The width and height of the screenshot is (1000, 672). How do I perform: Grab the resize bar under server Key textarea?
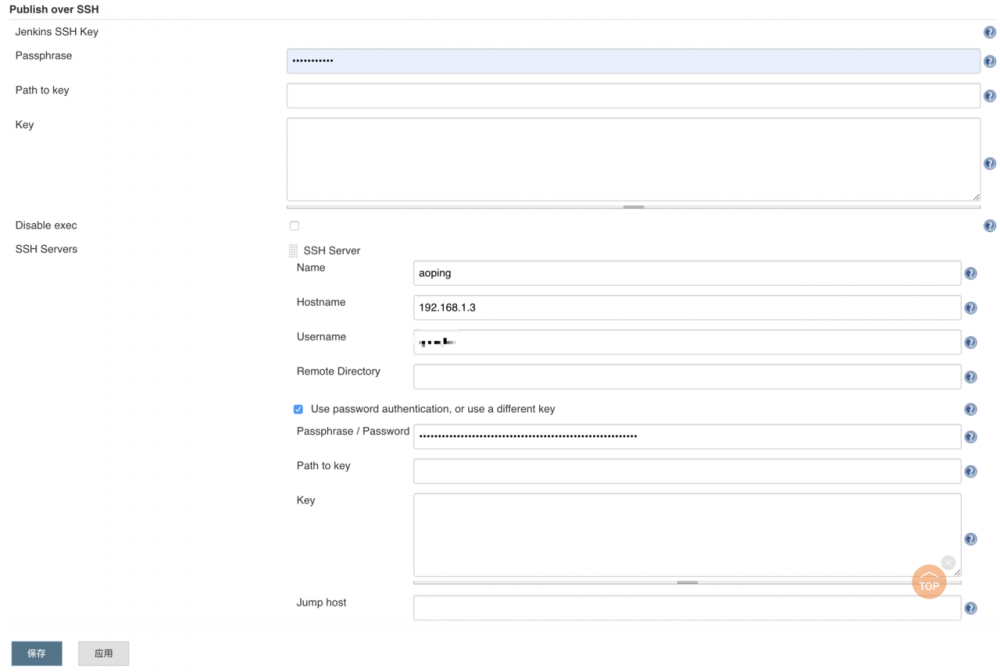point(687,582)
